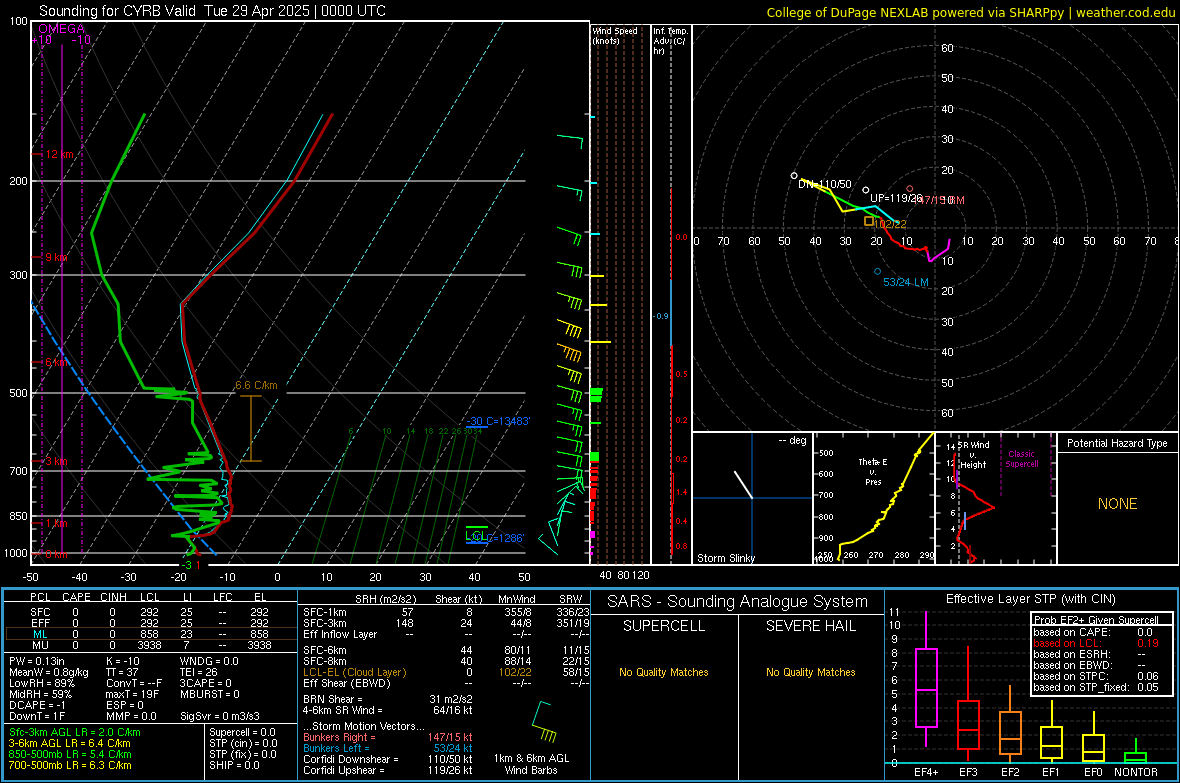Click the College of DuPage NEXLAB credit text
The width and height of the screenshot is (1180, 783).
click(x=970, y=13)
